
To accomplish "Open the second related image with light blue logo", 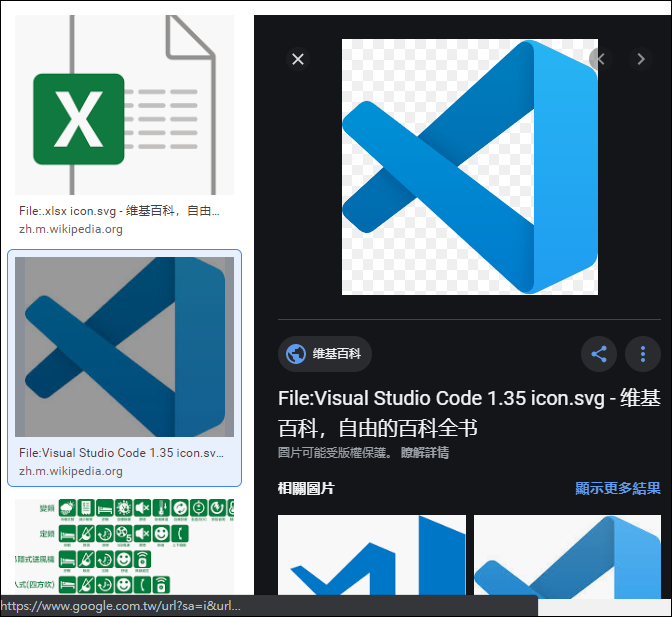I will coord(567,556).
